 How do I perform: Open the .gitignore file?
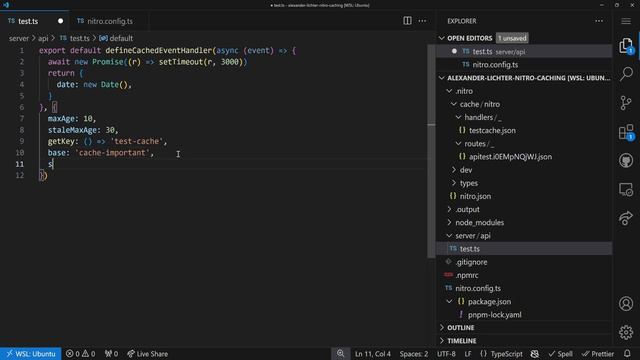(x=524, y=262)
